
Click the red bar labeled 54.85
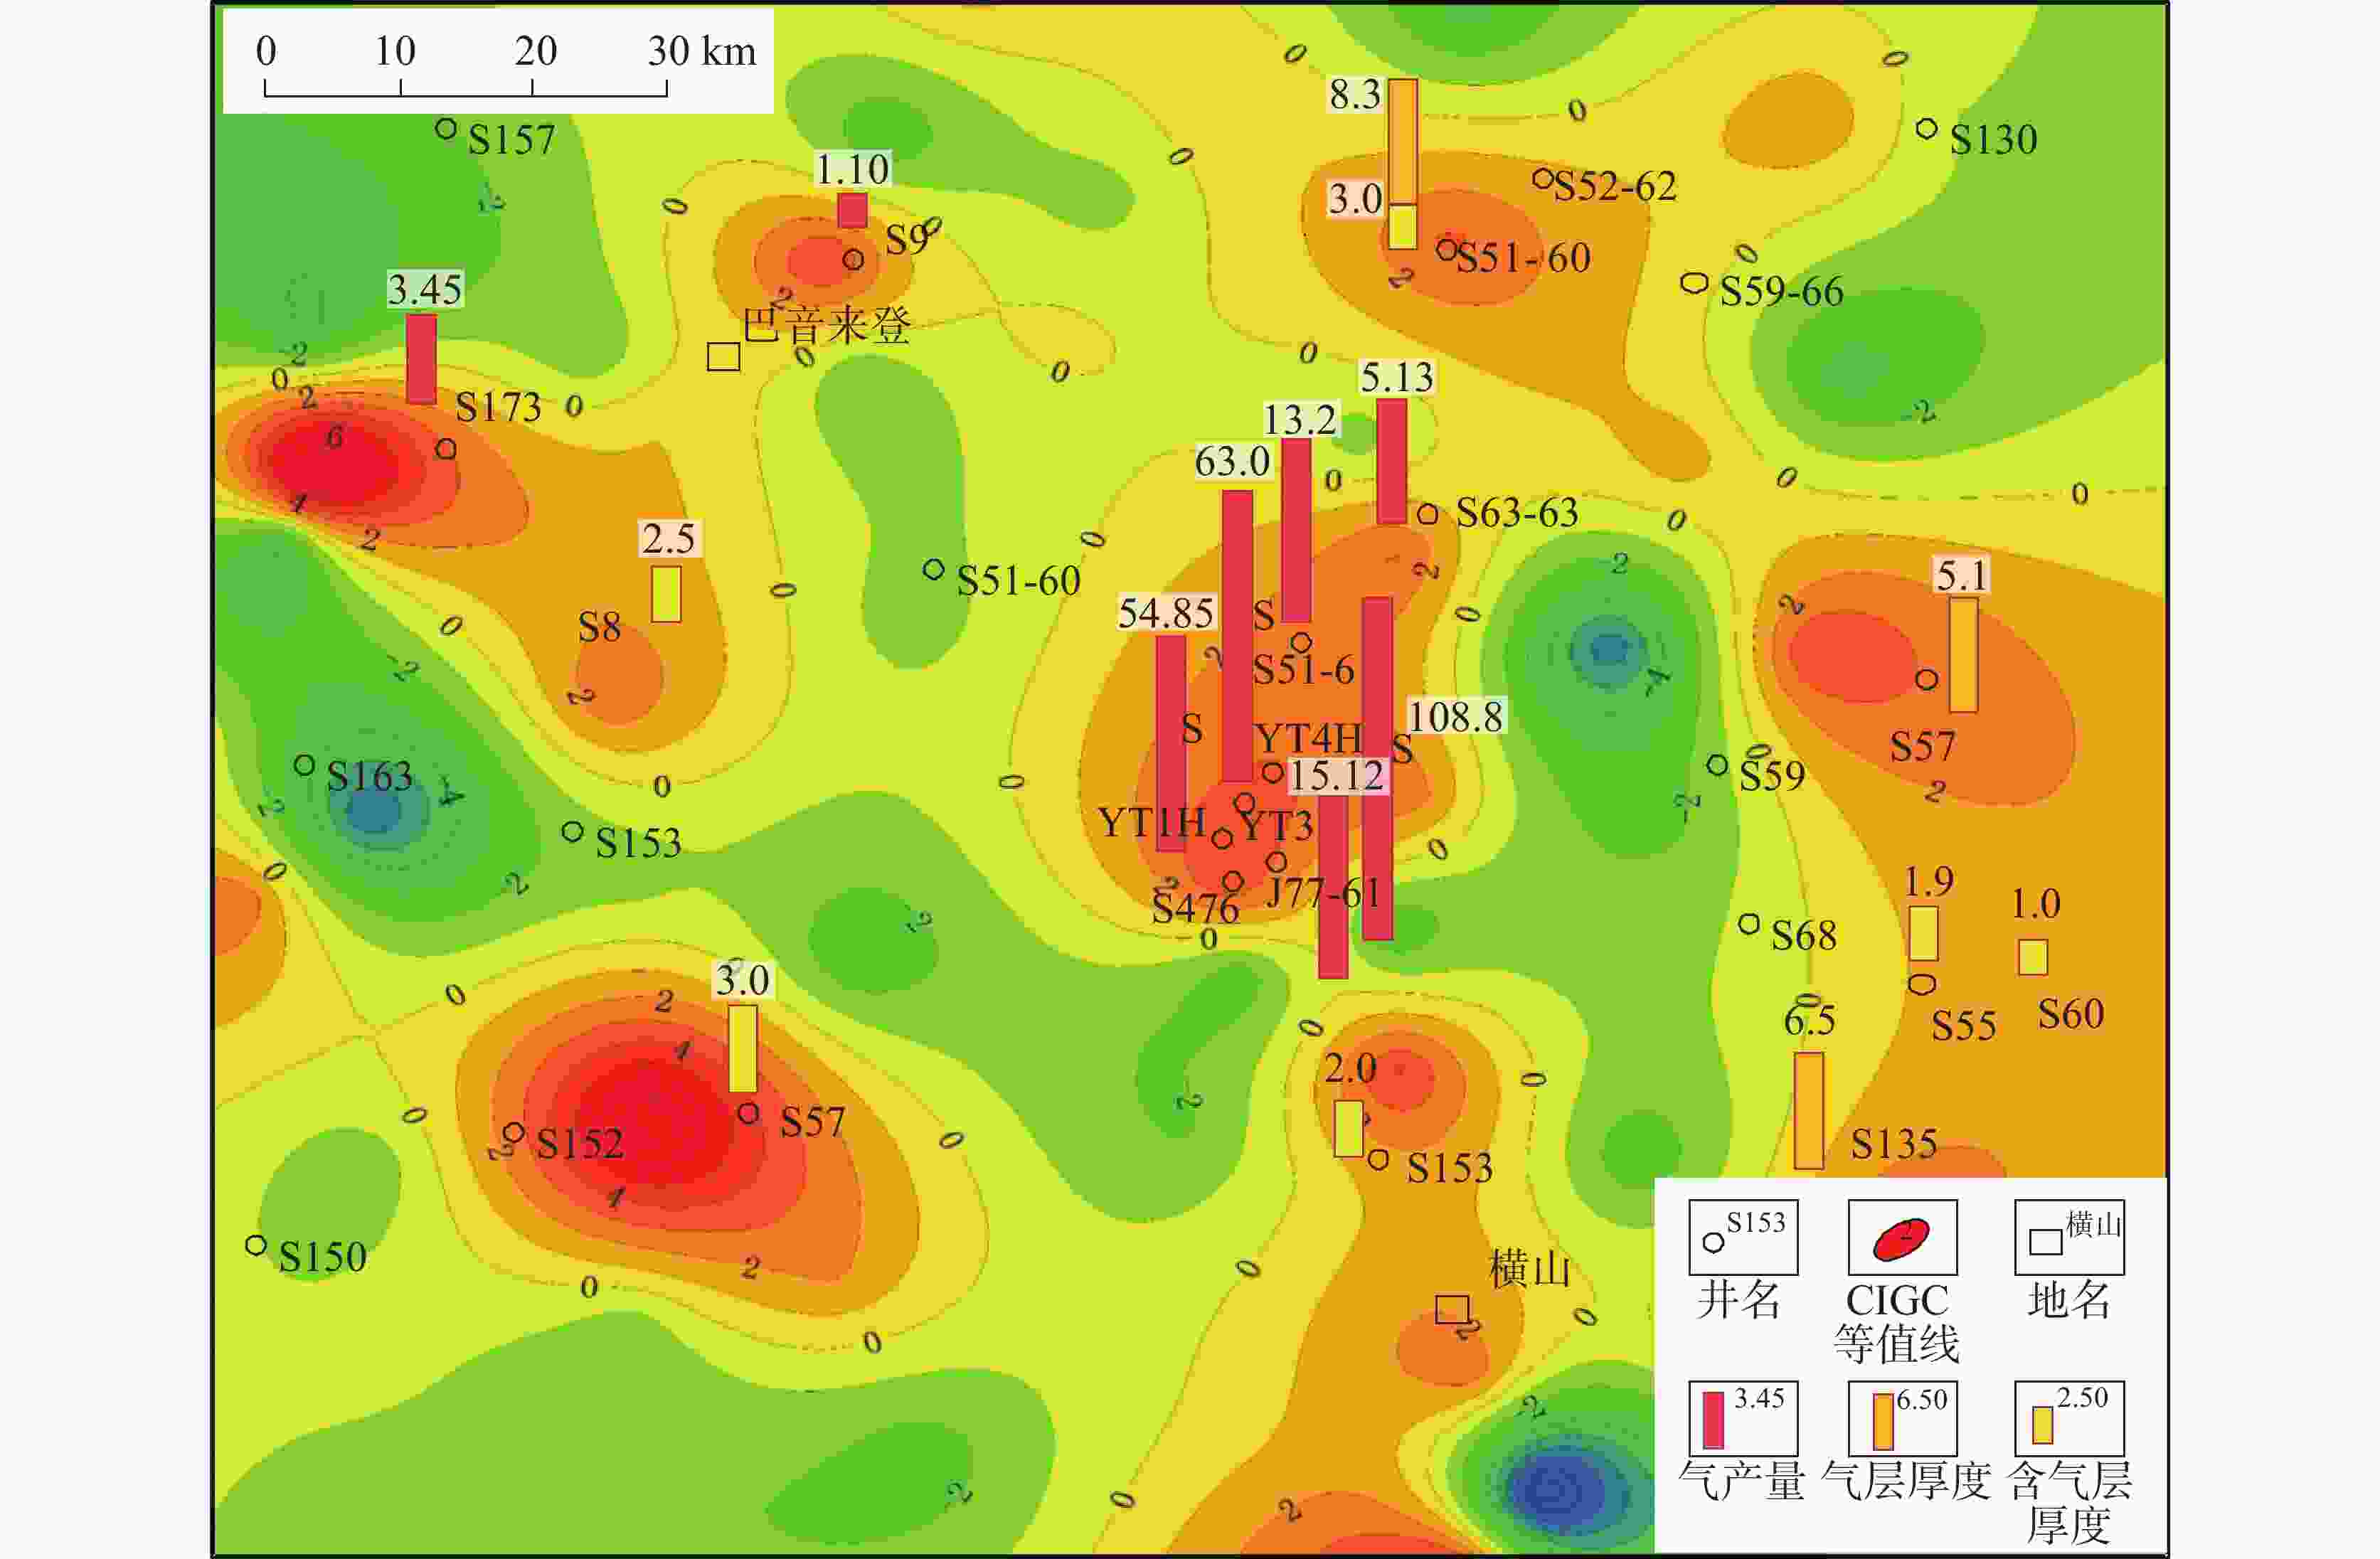pyautogui.click(x=1171, y=743)
